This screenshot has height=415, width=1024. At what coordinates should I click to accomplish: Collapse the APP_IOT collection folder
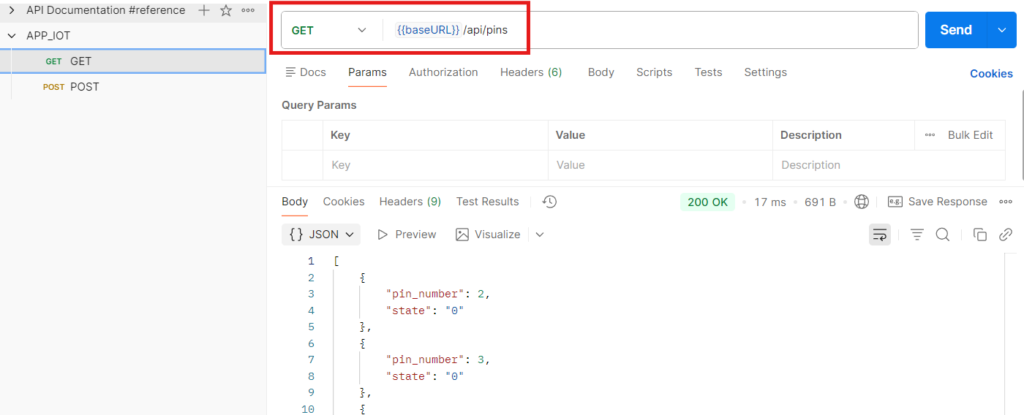tap(11, 36)
